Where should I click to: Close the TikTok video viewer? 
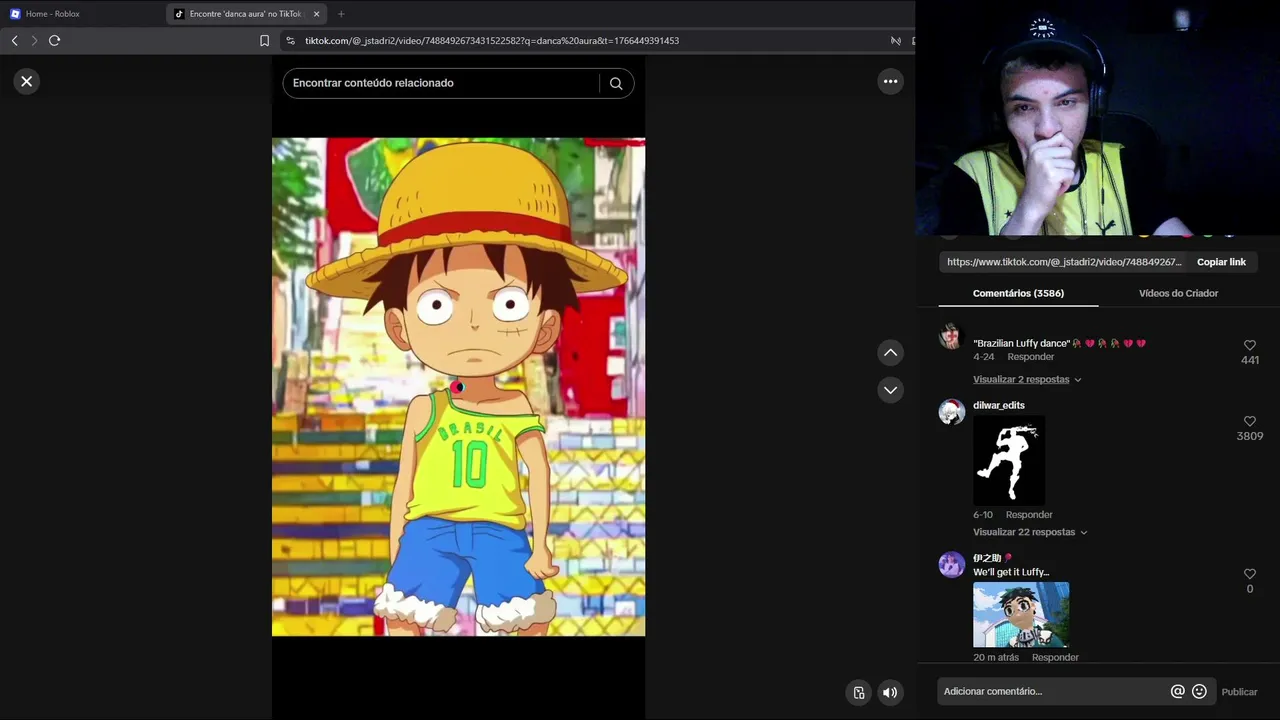pos(27,81)
